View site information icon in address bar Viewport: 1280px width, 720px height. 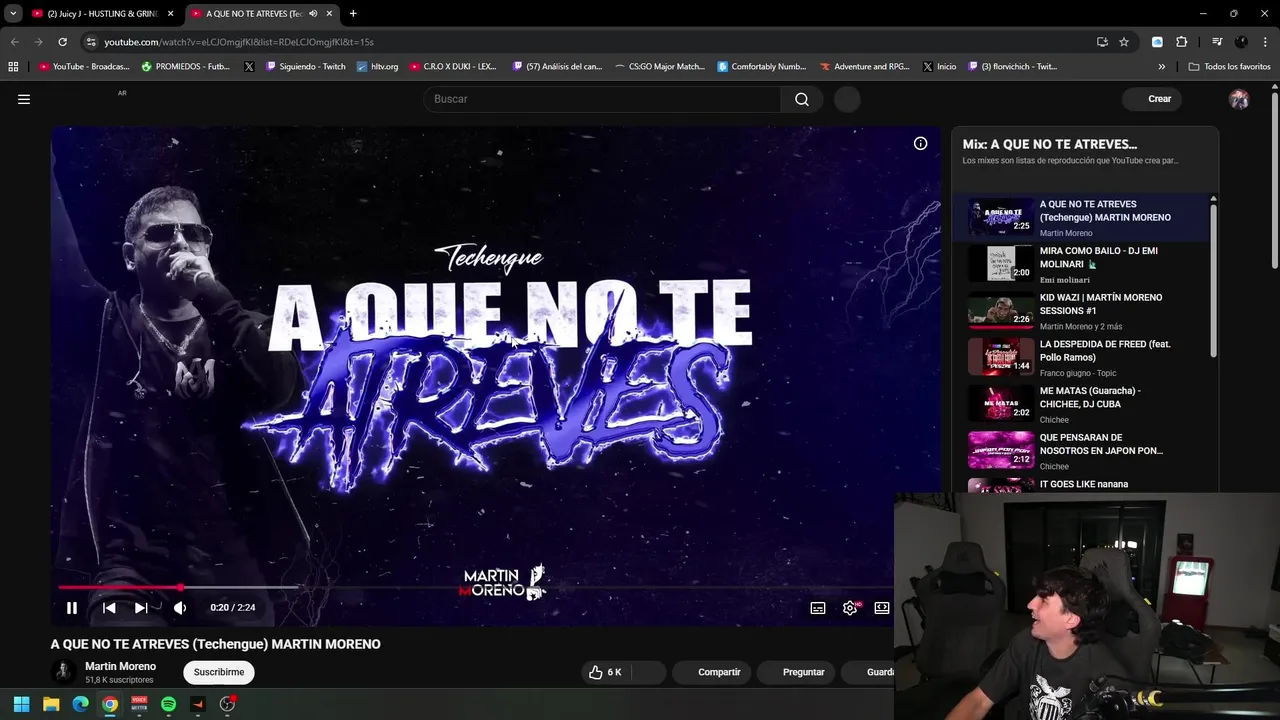click(x=90, y=42)
